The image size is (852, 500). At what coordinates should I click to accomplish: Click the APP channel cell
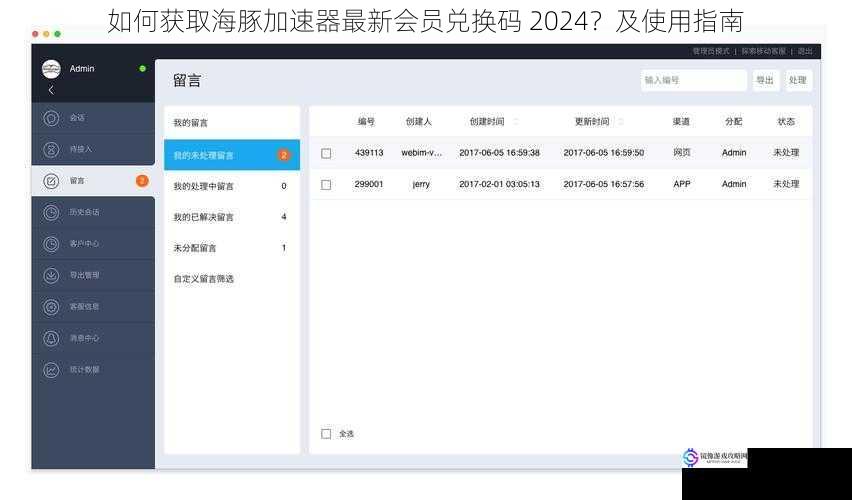click(x=682, y=184)
